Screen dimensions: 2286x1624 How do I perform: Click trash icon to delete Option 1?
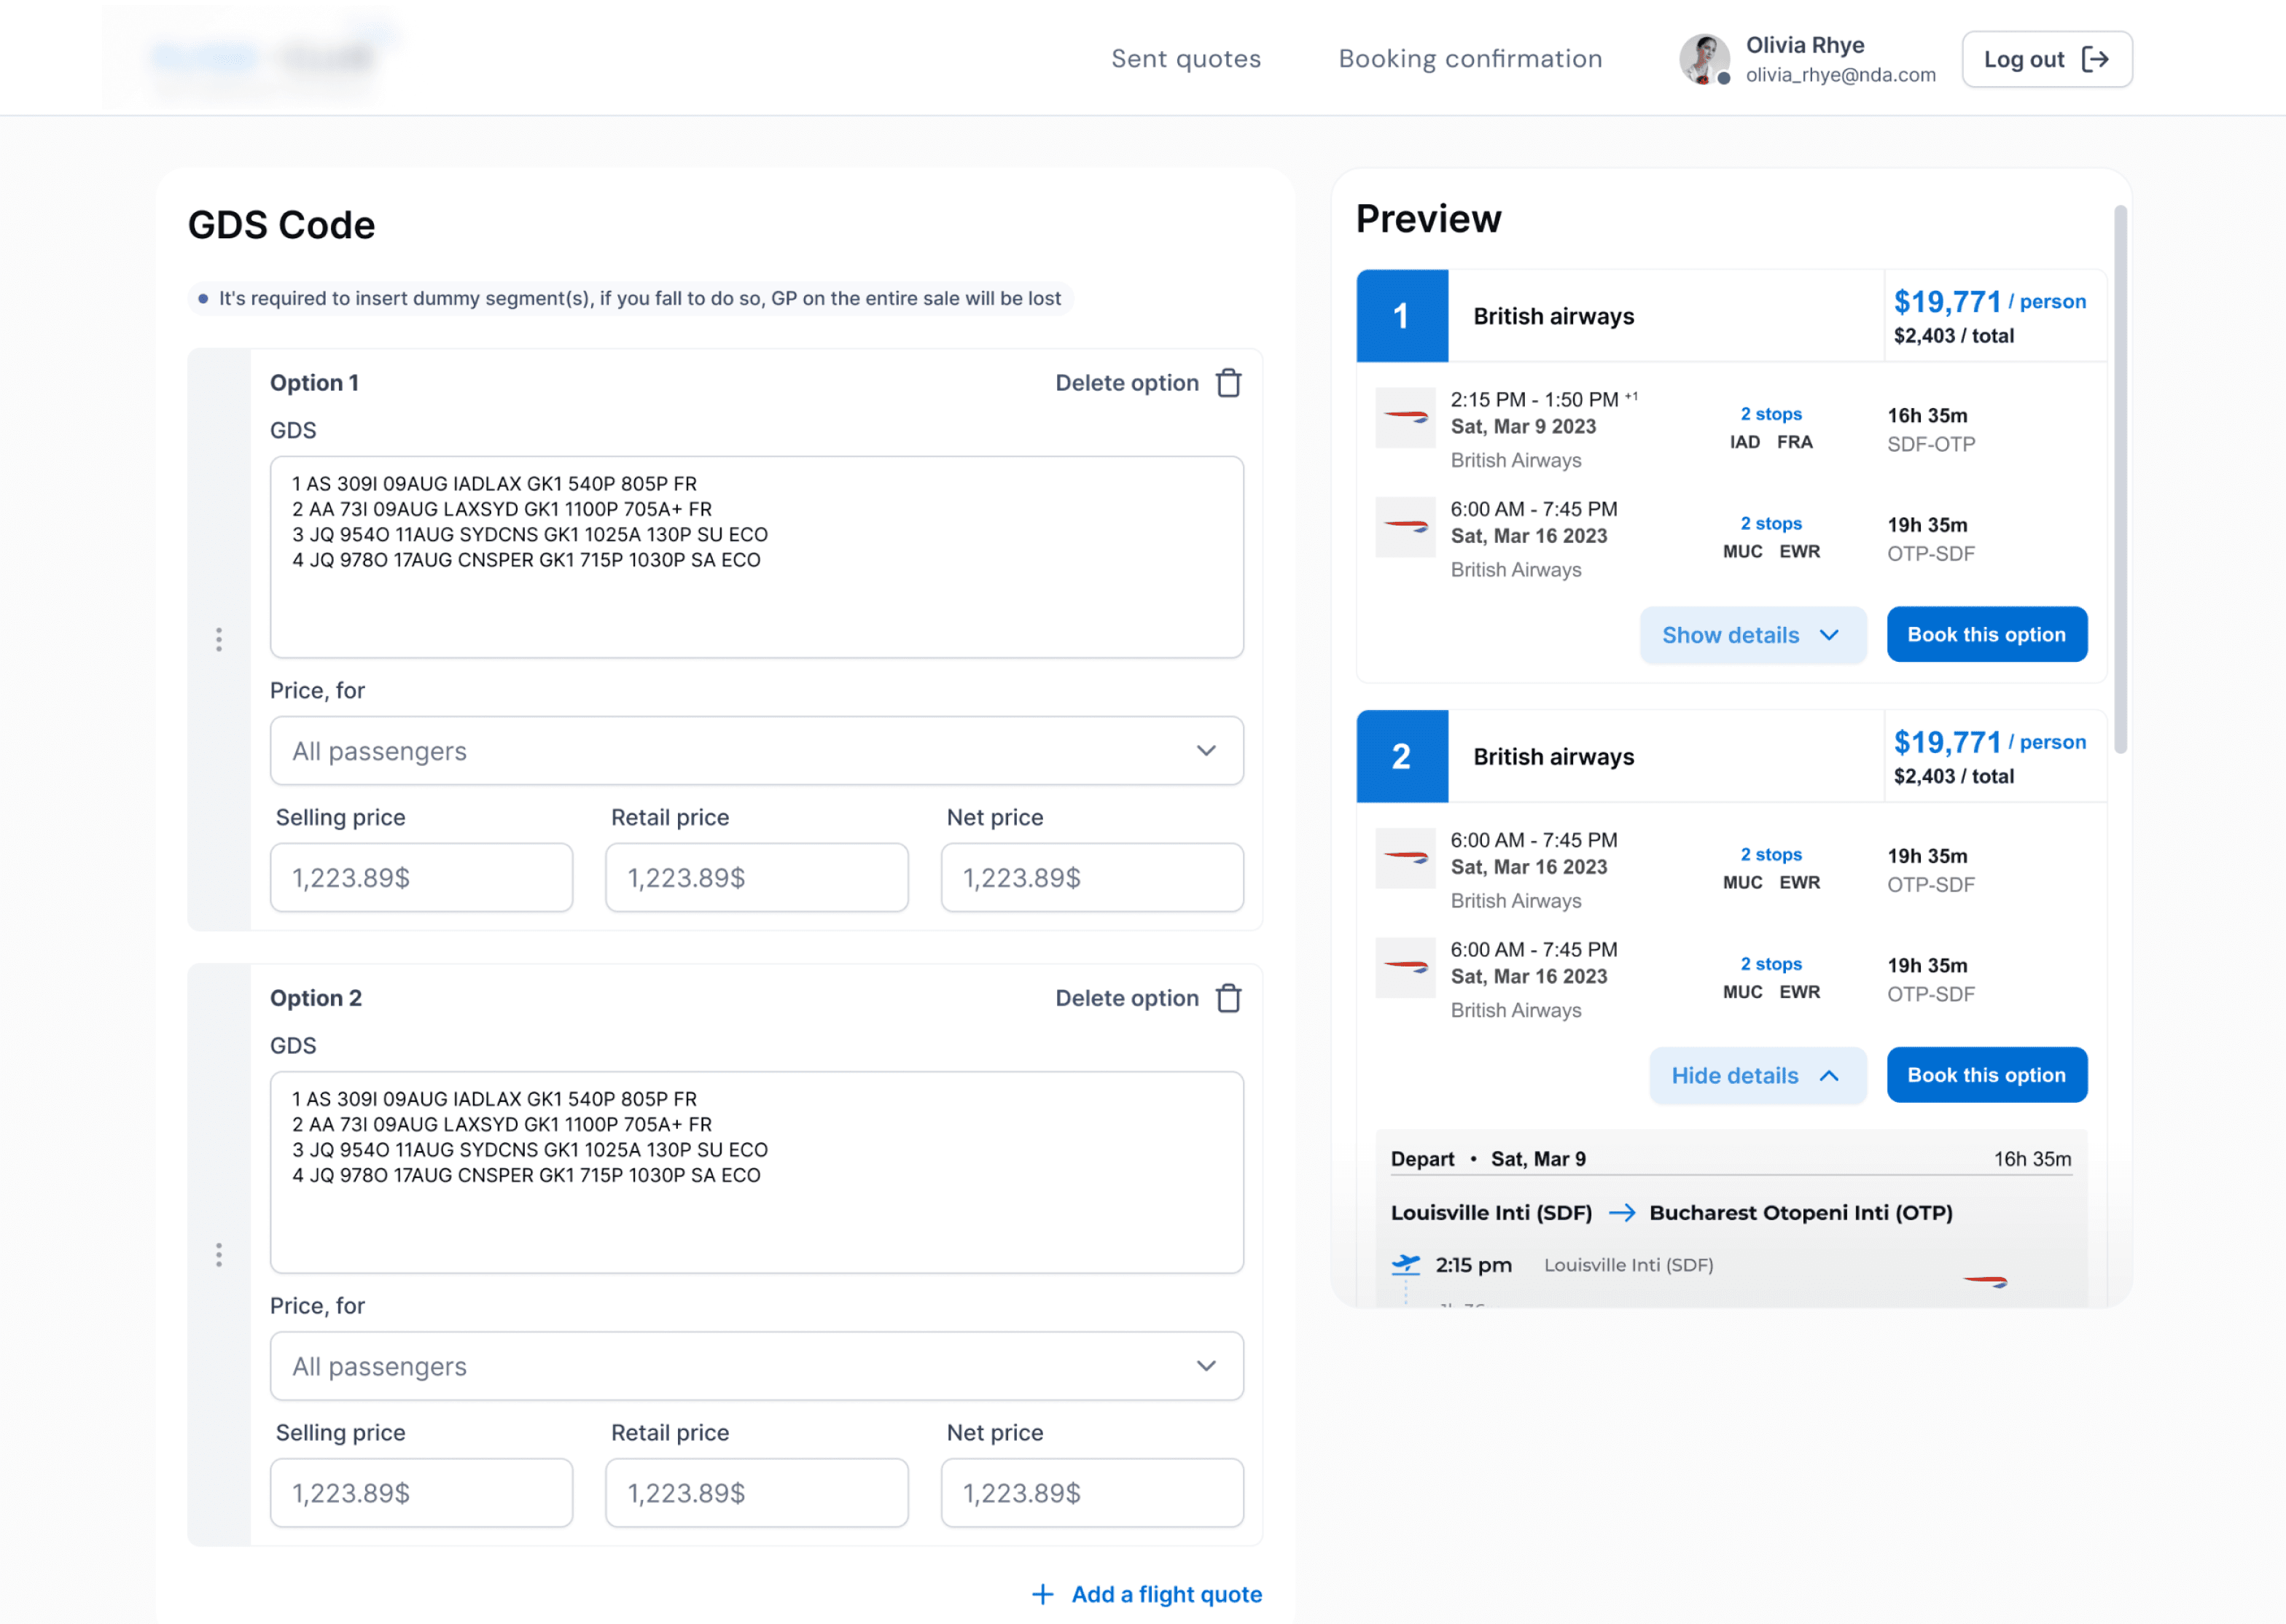(1228, 383)
